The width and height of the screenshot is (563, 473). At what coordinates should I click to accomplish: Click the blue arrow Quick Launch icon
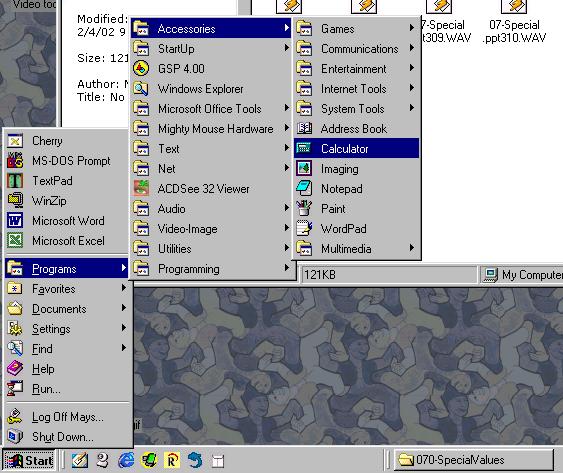[x=195, y=460]
